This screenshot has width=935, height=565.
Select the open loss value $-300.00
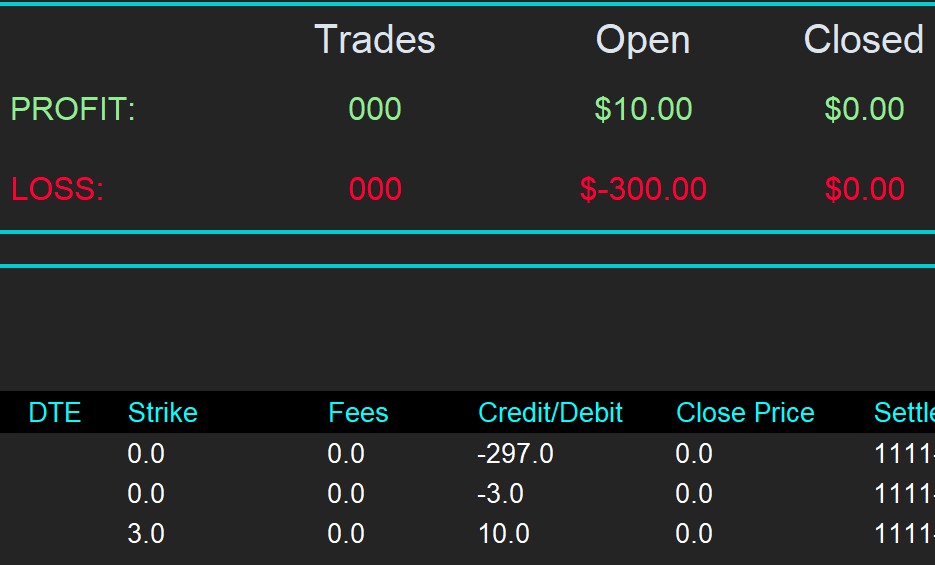643,189
